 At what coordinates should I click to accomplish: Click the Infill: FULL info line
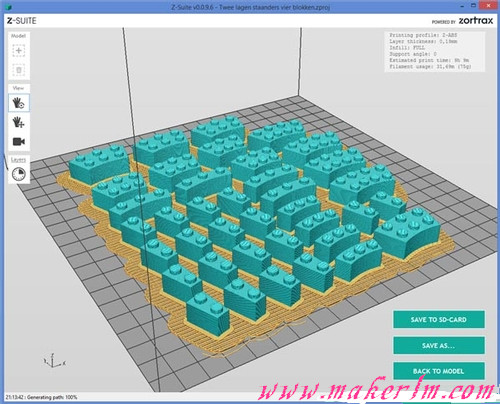407,48
